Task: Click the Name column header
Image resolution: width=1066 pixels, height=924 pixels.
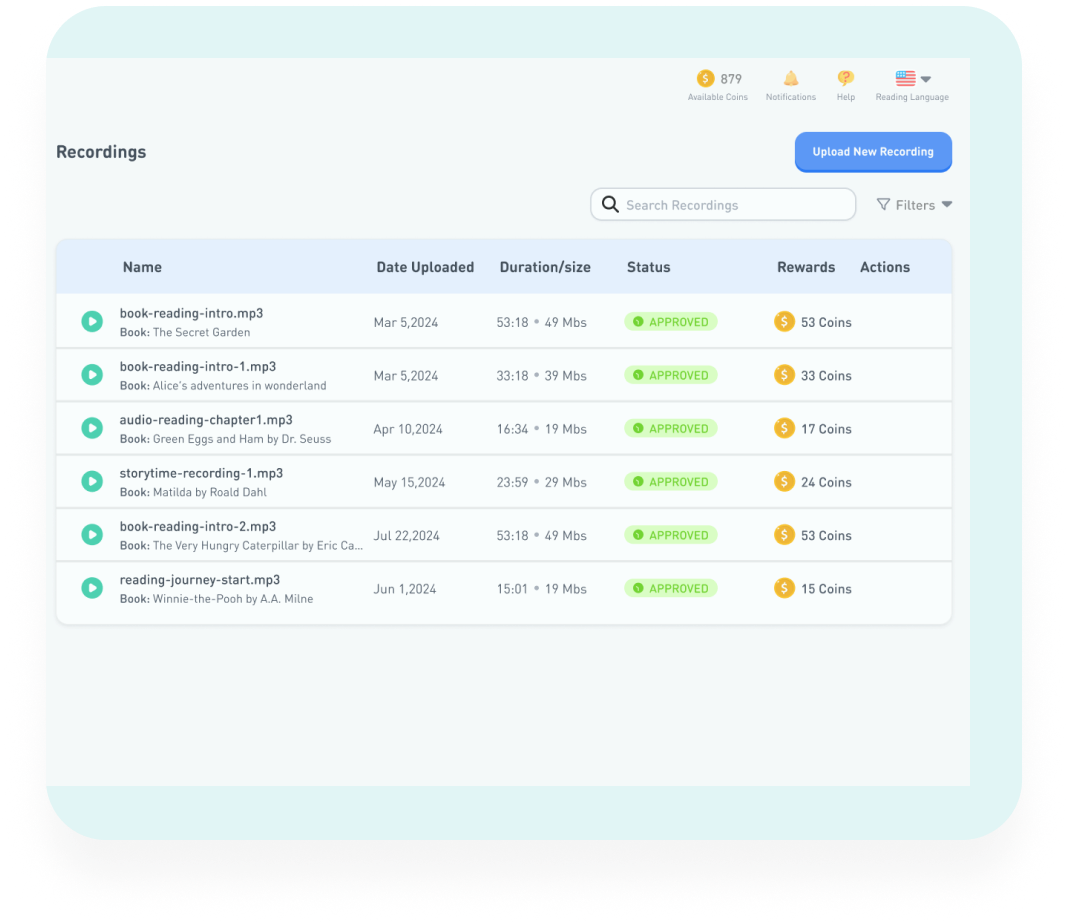Action: 142,267
